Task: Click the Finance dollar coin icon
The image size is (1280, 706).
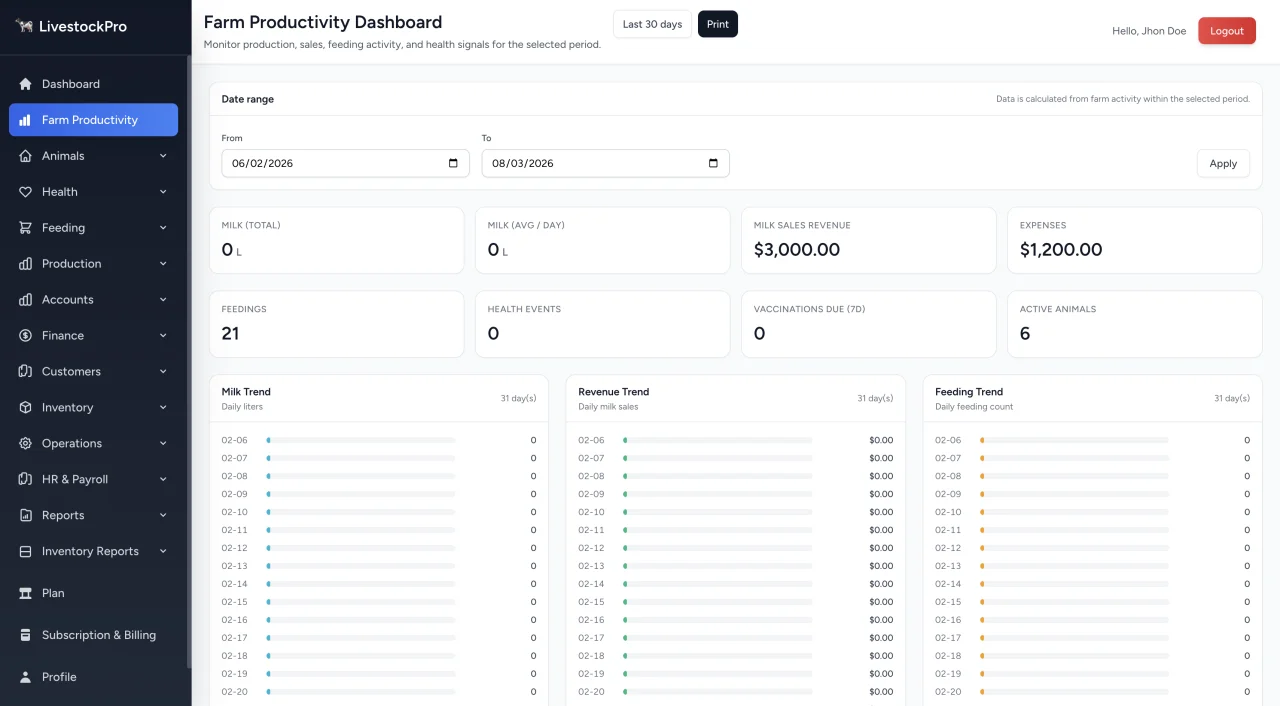Action: (25, 336)
